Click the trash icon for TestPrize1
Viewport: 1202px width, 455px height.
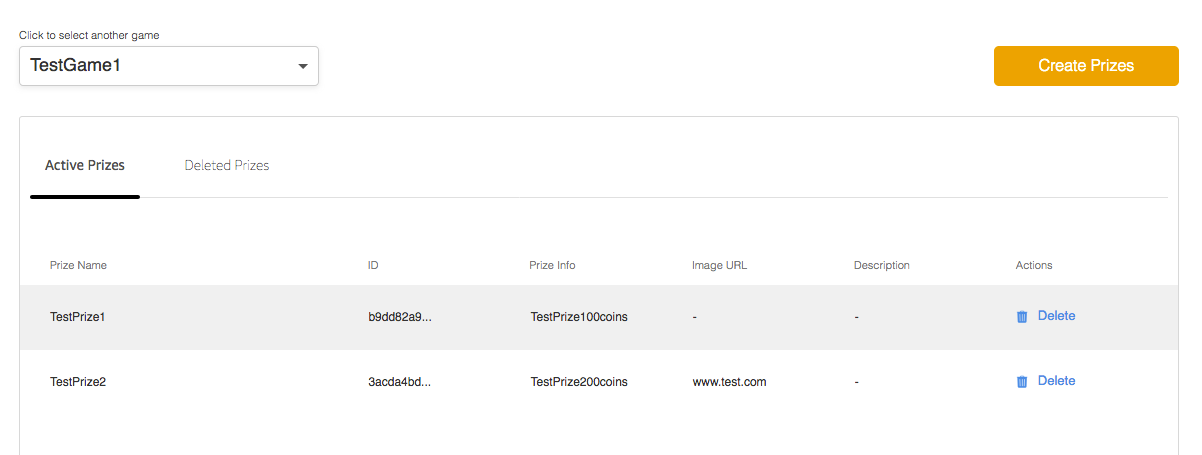[1022, 317]
